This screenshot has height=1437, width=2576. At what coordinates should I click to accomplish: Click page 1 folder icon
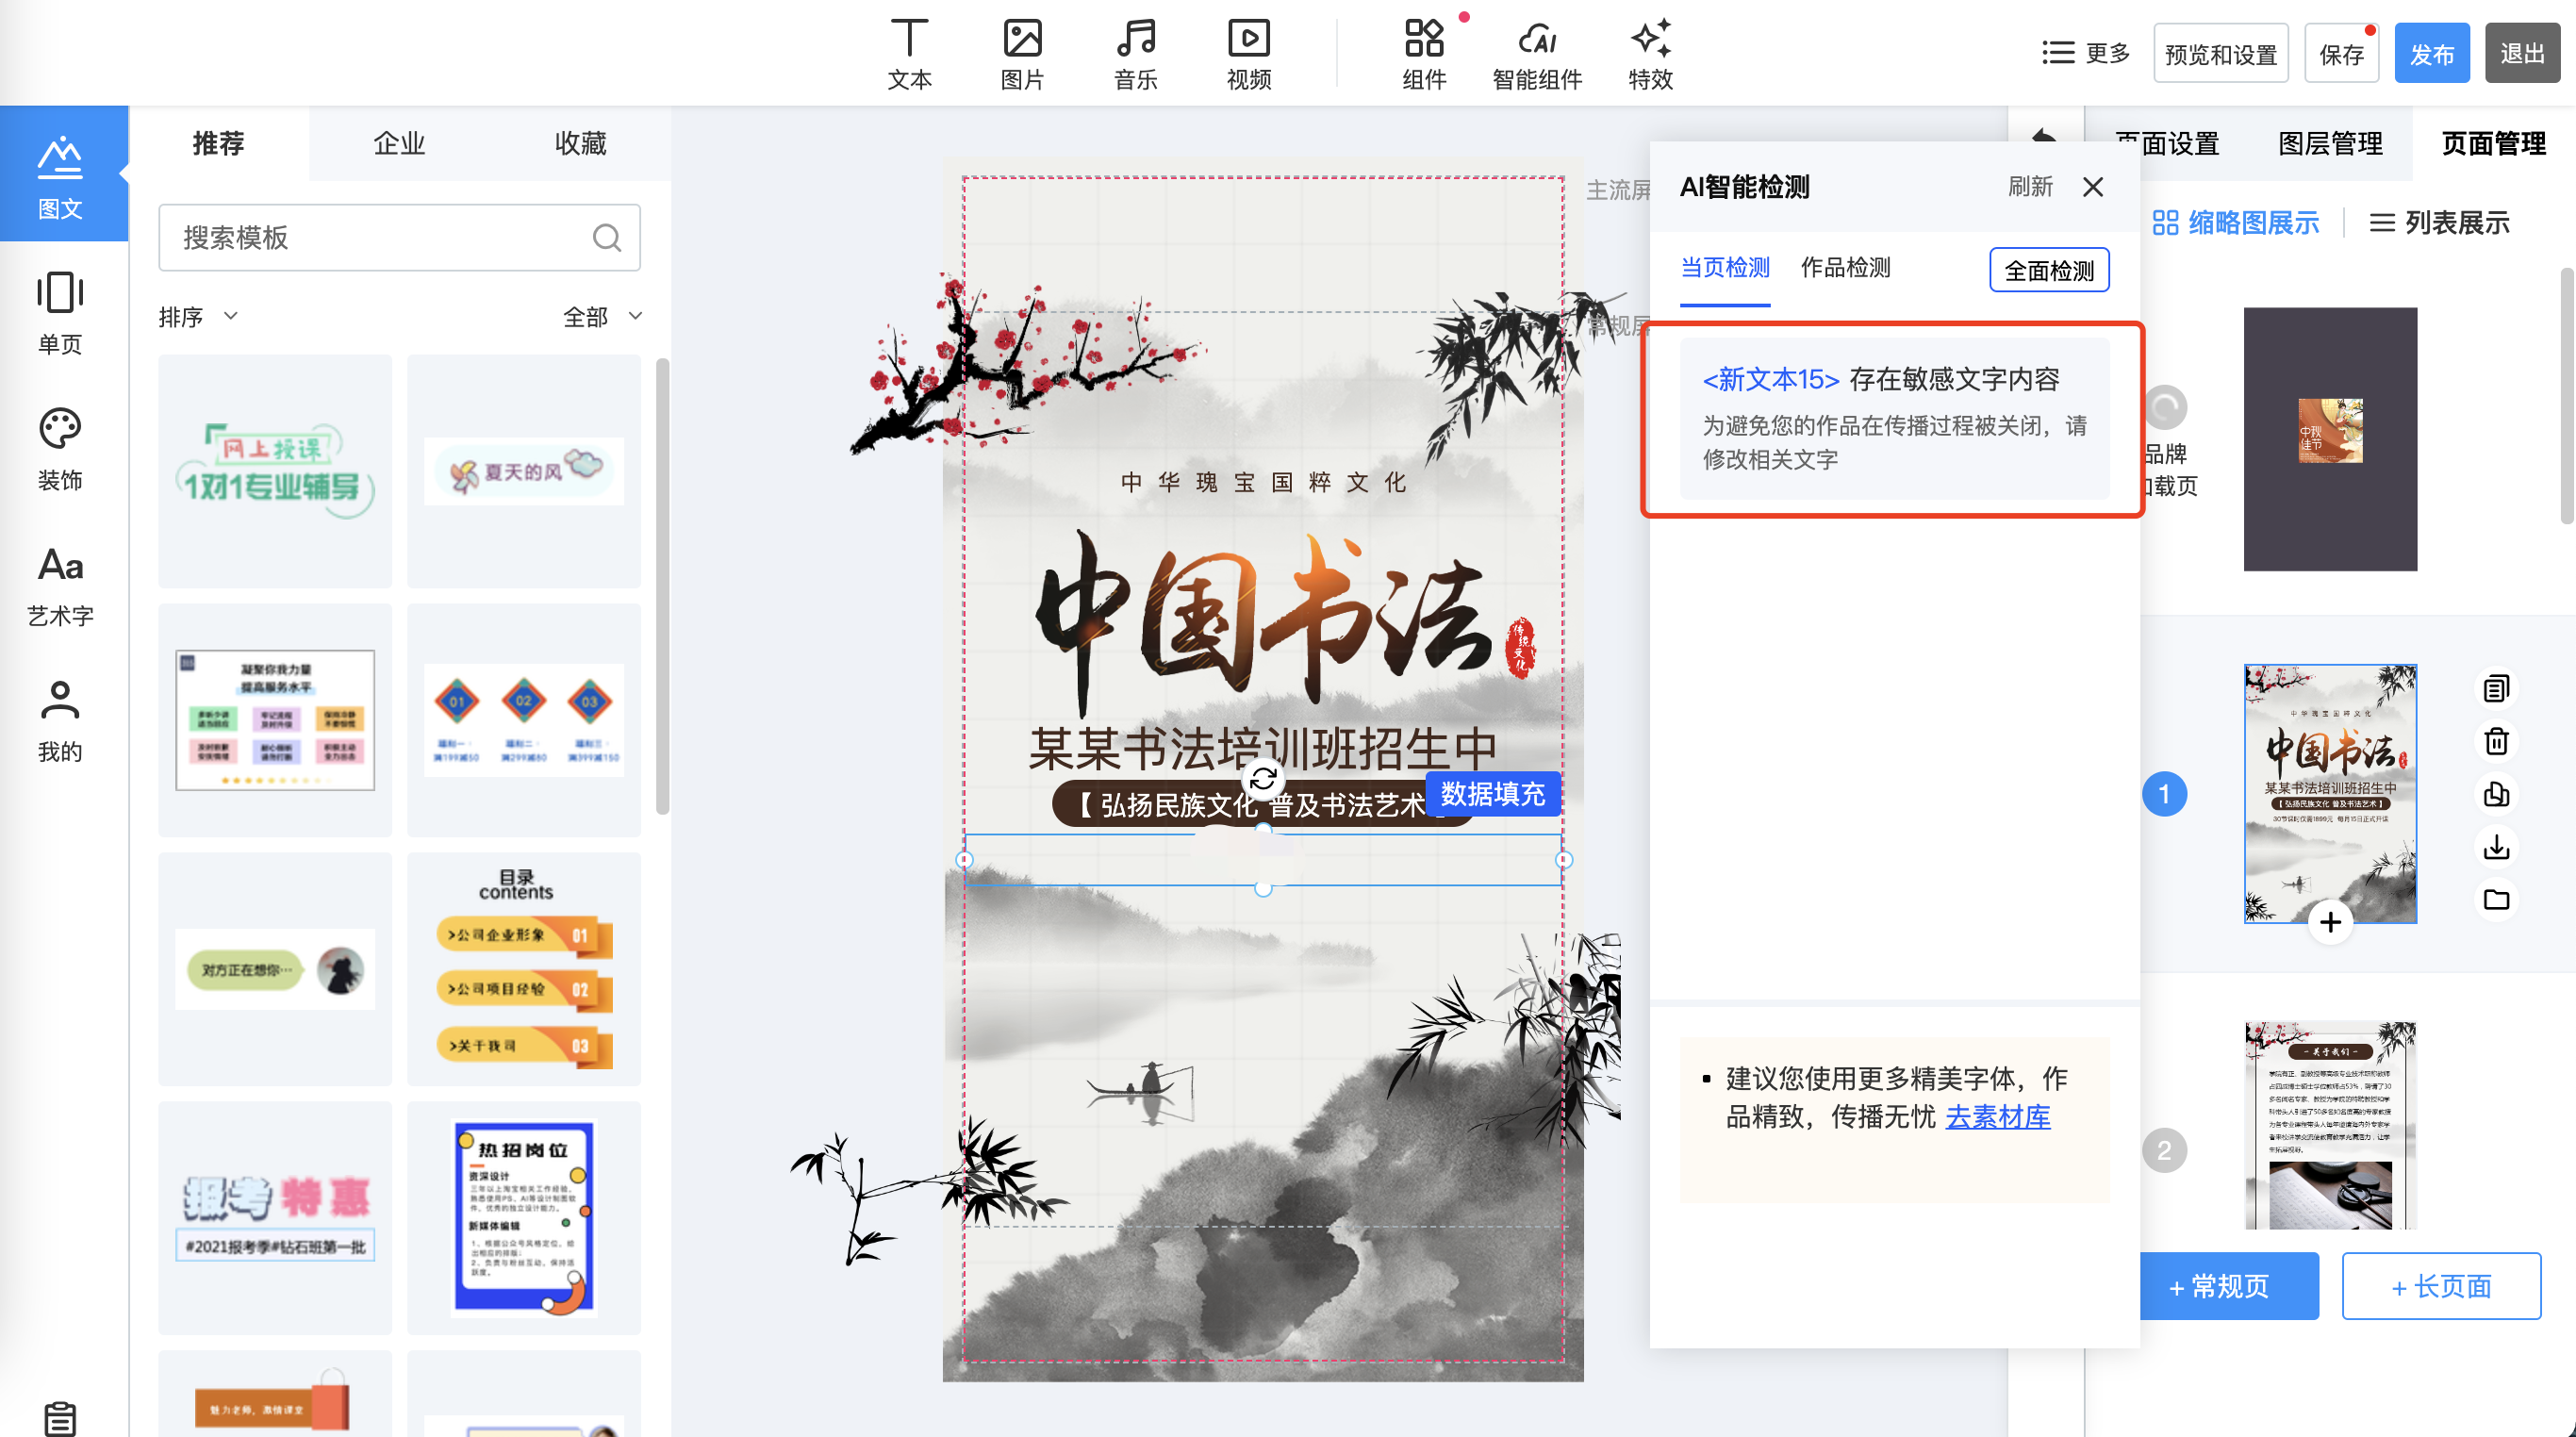2496,899
